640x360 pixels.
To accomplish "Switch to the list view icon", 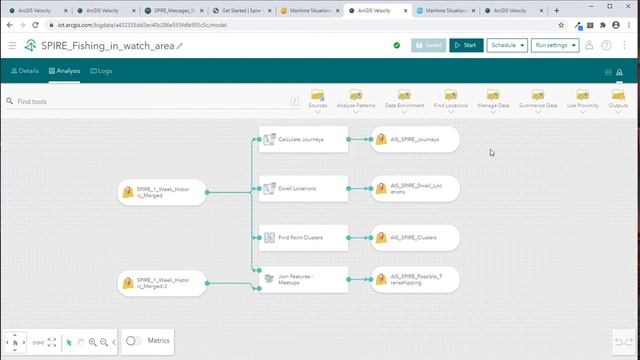I will tap(608, 72).
